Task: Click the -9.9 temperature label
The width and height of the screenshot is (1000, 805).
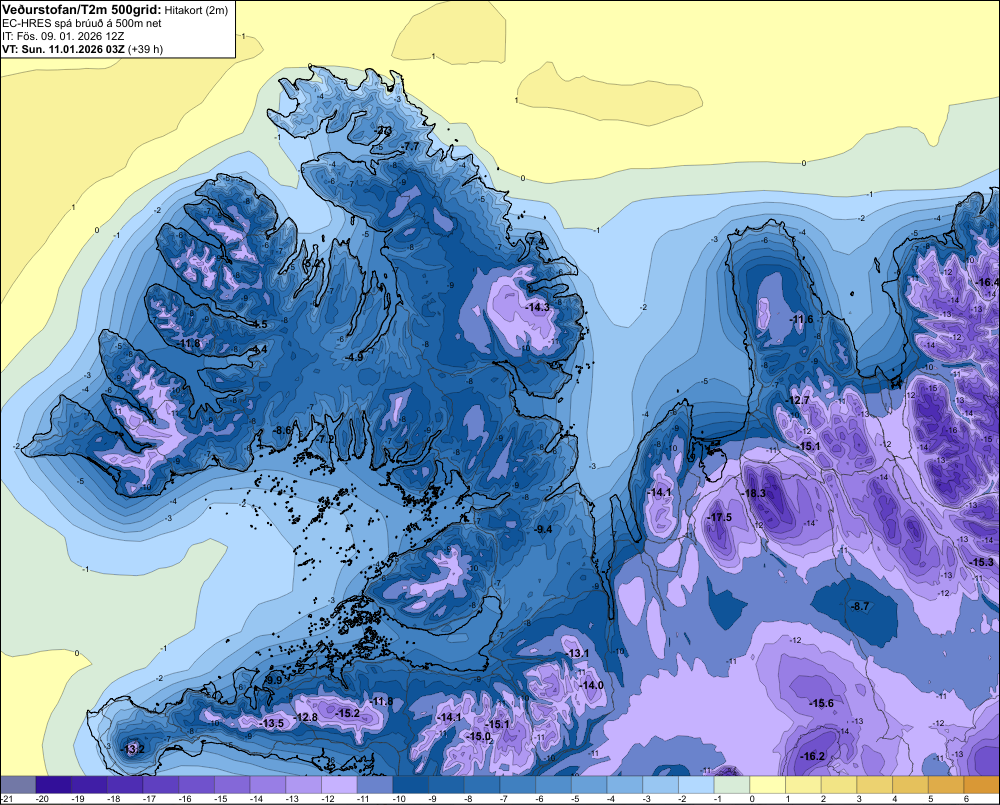Action: pyautogui.click(x=273, y=681)
